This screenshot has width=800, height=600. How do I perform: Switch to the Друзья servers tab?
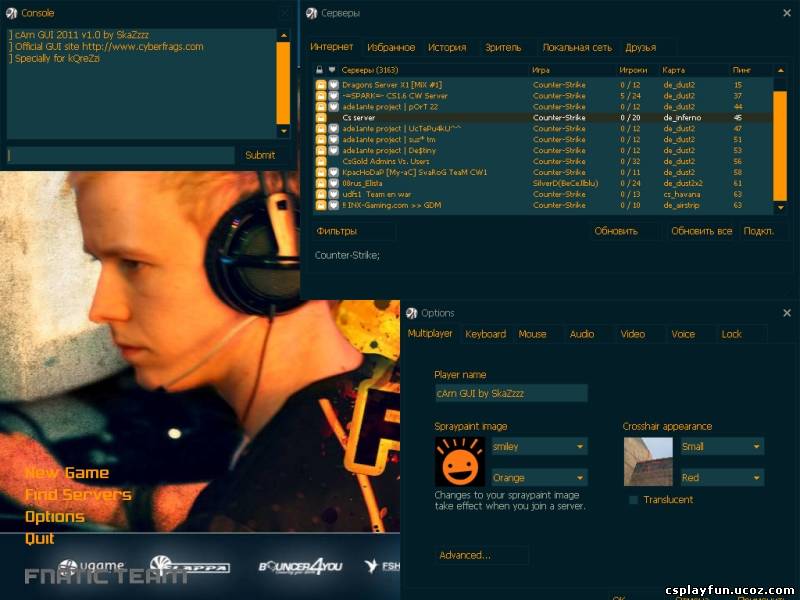tap(640, 47)
